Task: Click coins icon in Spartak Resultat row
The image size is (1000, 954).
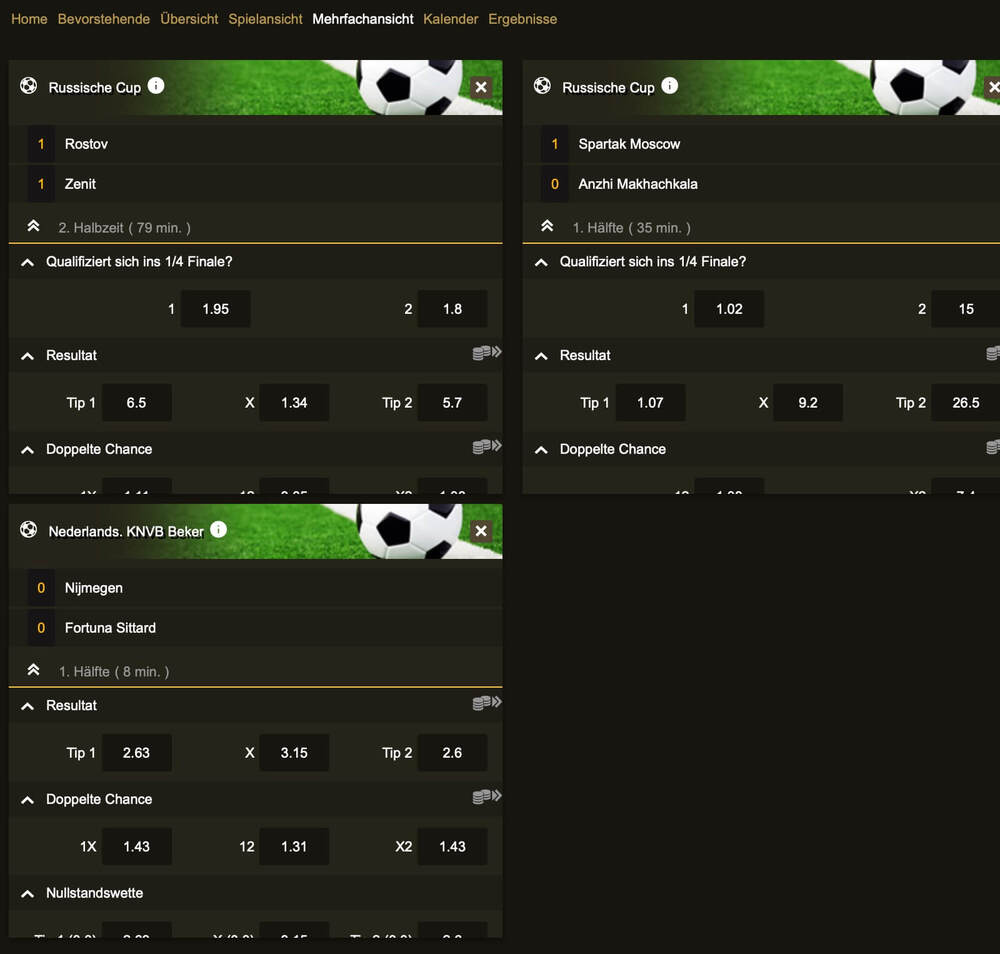Action: (x=993, y=353)
